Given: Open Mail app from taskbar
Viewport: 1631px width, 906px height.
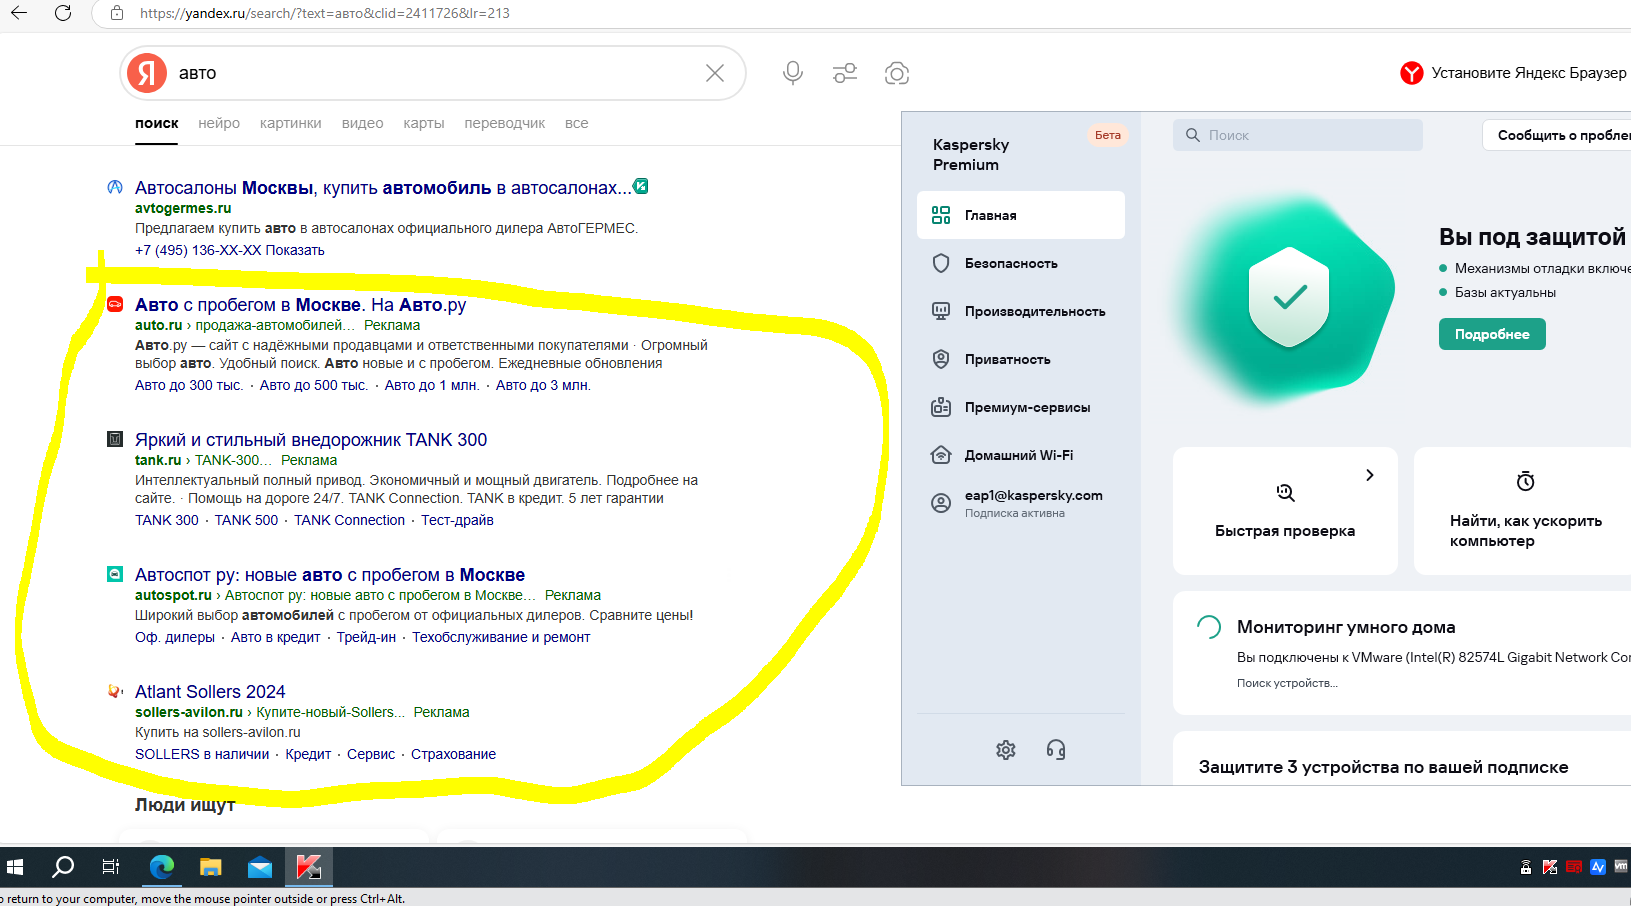Looking at the screenshot, I should [x=259, y=867].
